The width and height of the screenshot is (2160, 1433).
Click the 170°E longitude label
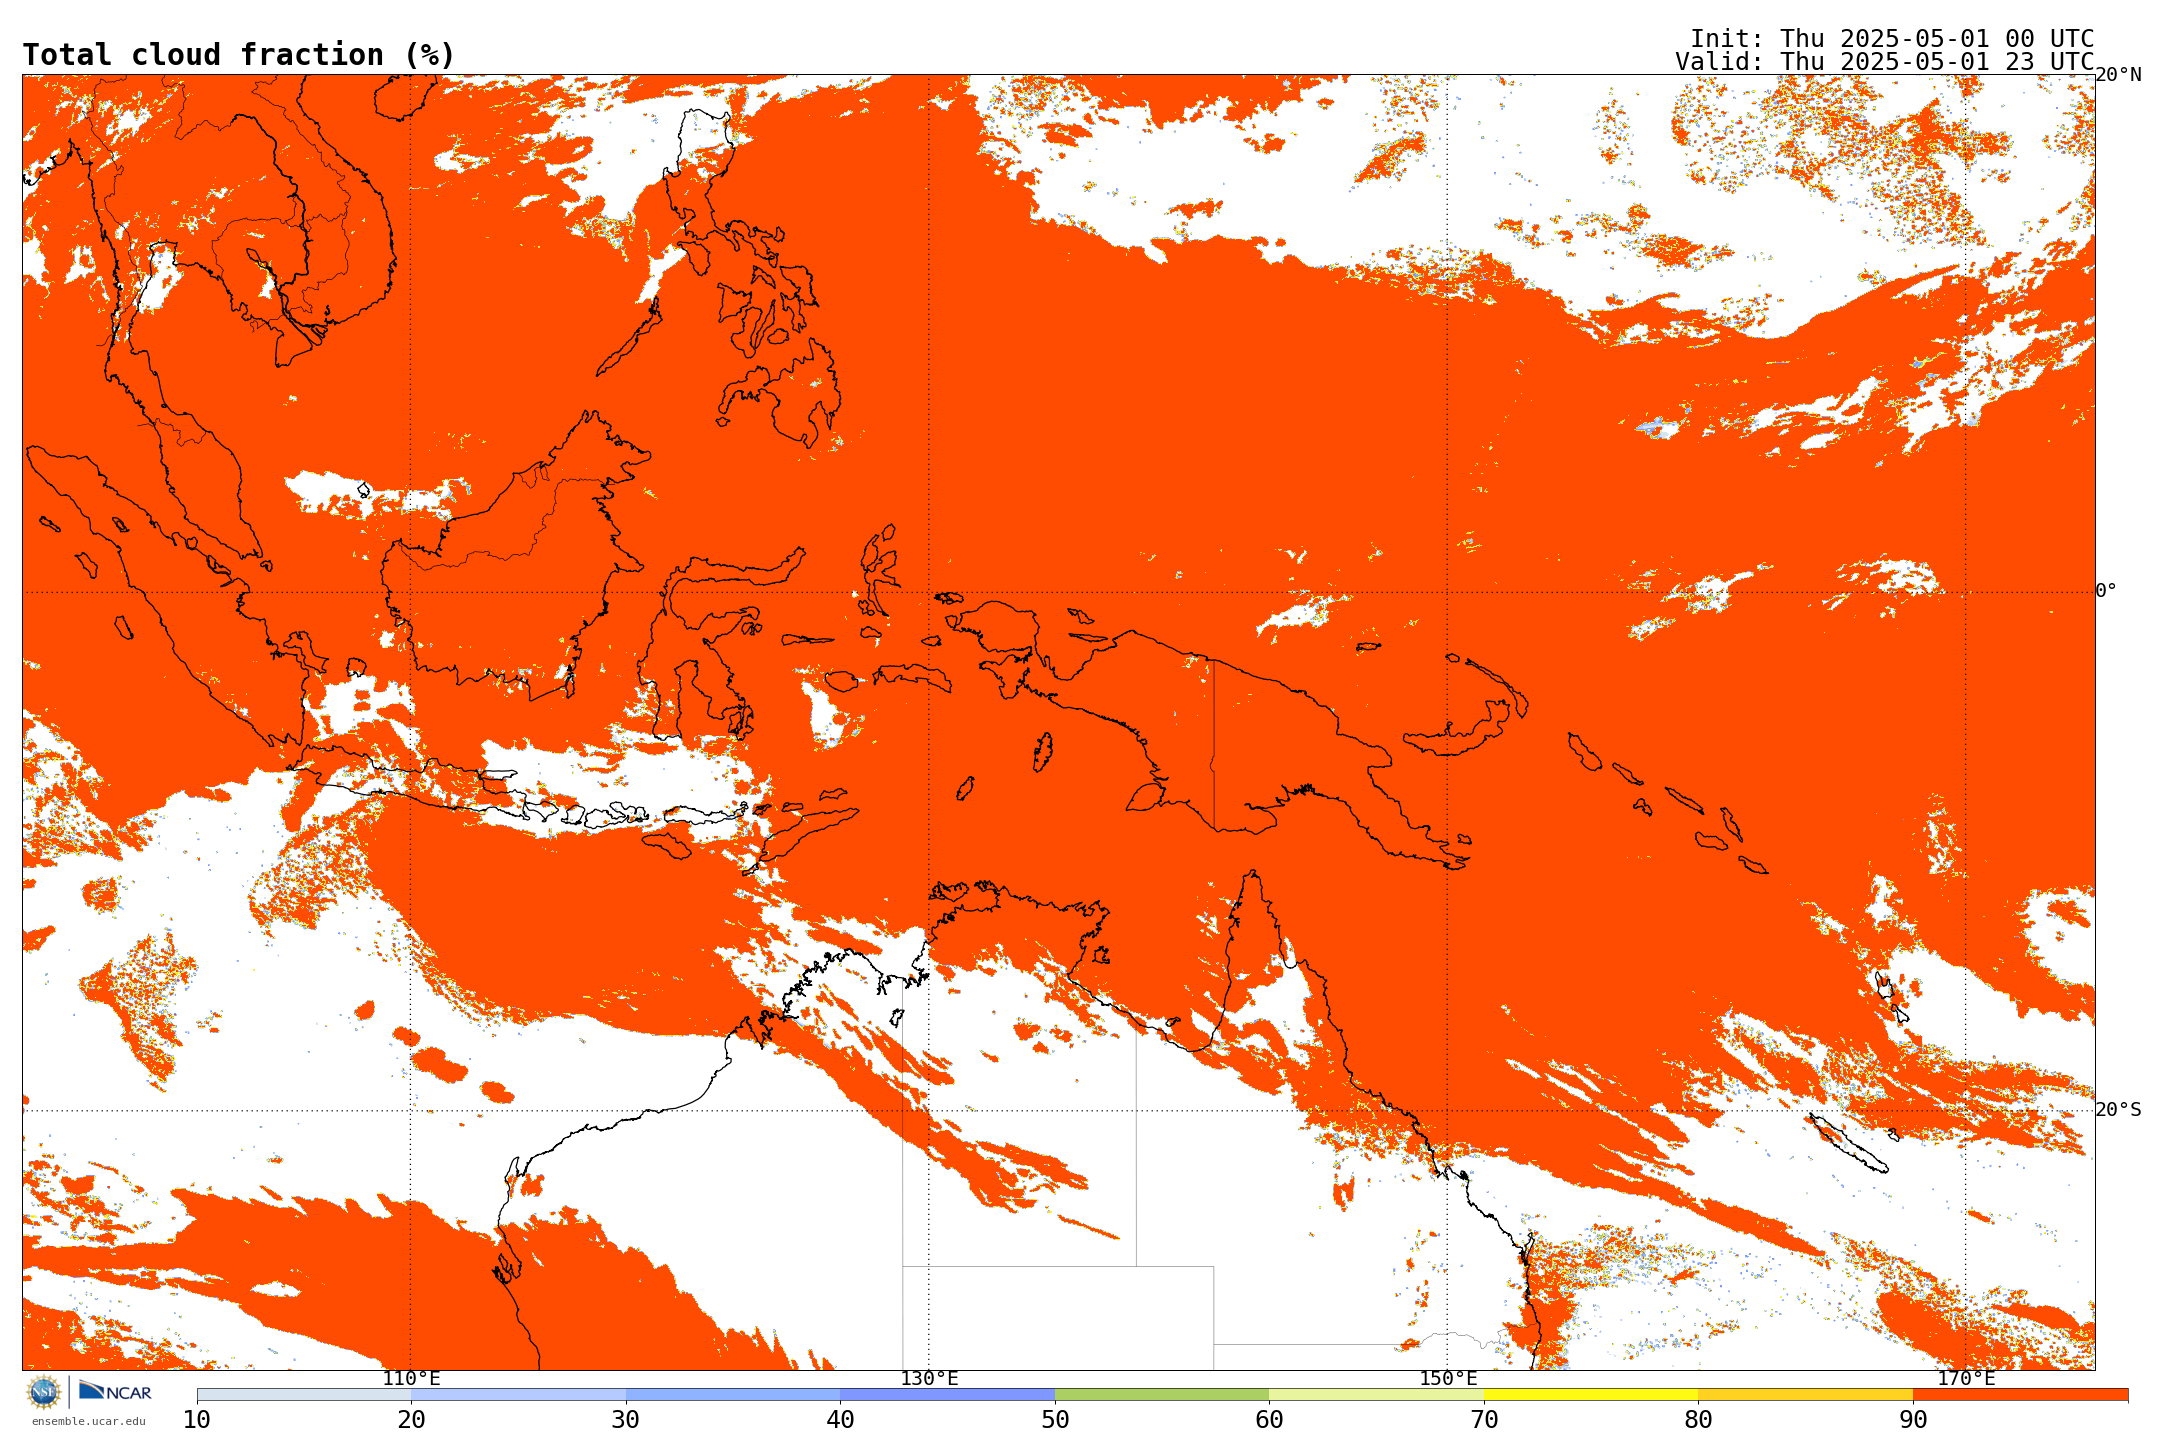tap(1966, 1379)
